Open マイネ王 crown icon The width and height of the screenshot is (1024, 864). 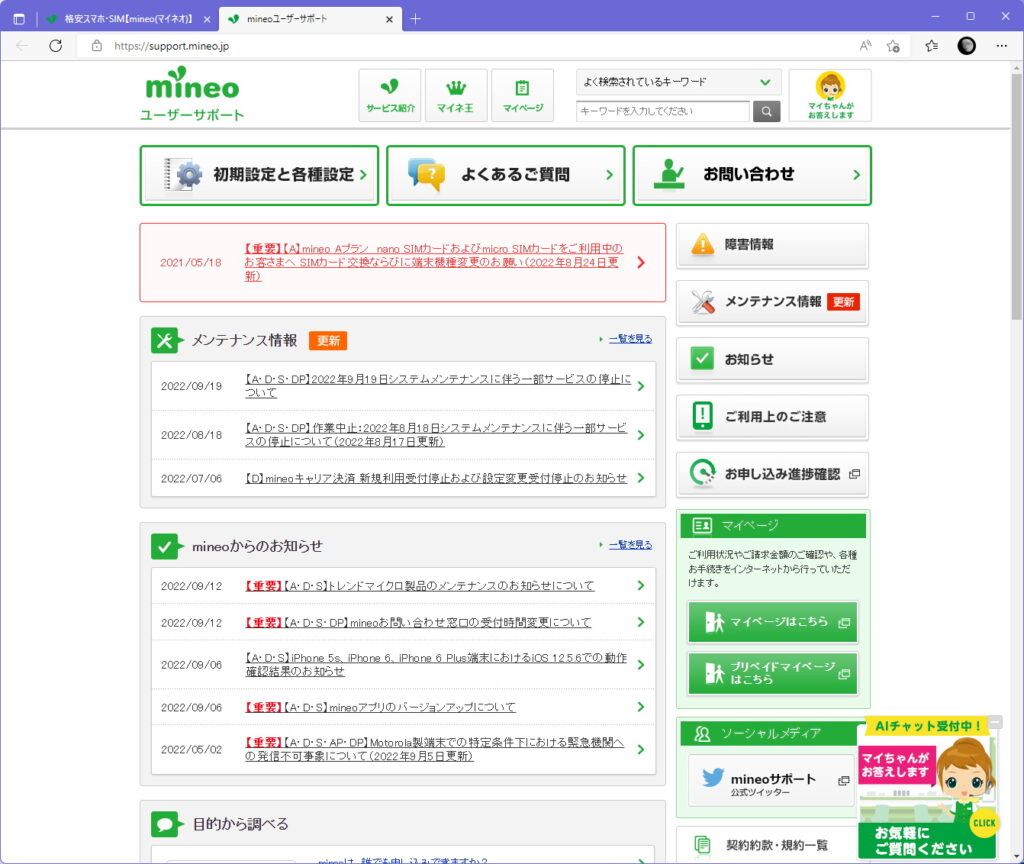tap(456, 95)
